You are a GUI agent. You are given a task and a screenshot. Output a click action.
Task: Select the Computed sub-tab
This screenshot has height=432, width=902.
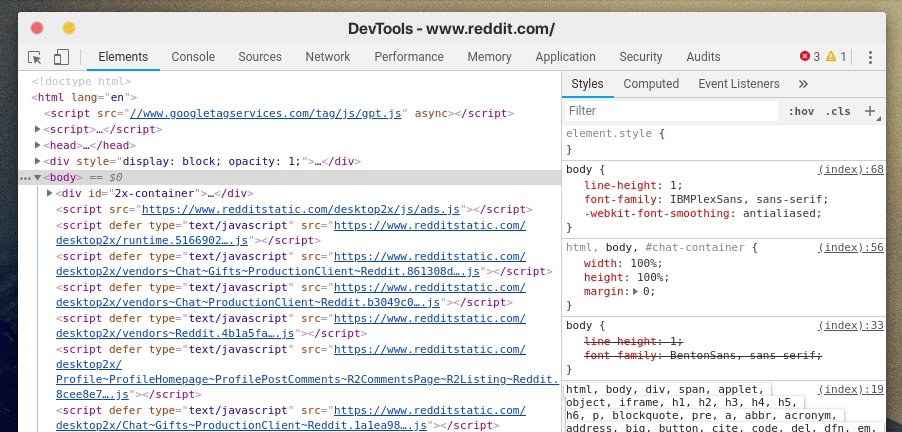(x=651, y=84)
